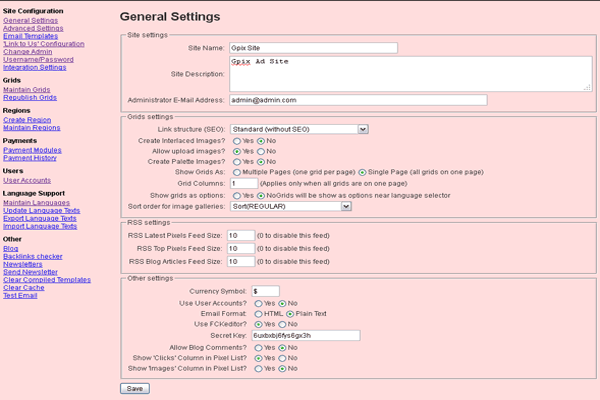Click the Currency Symbol field
Screen dimensions: 600x400
click(x=265, y=291)
